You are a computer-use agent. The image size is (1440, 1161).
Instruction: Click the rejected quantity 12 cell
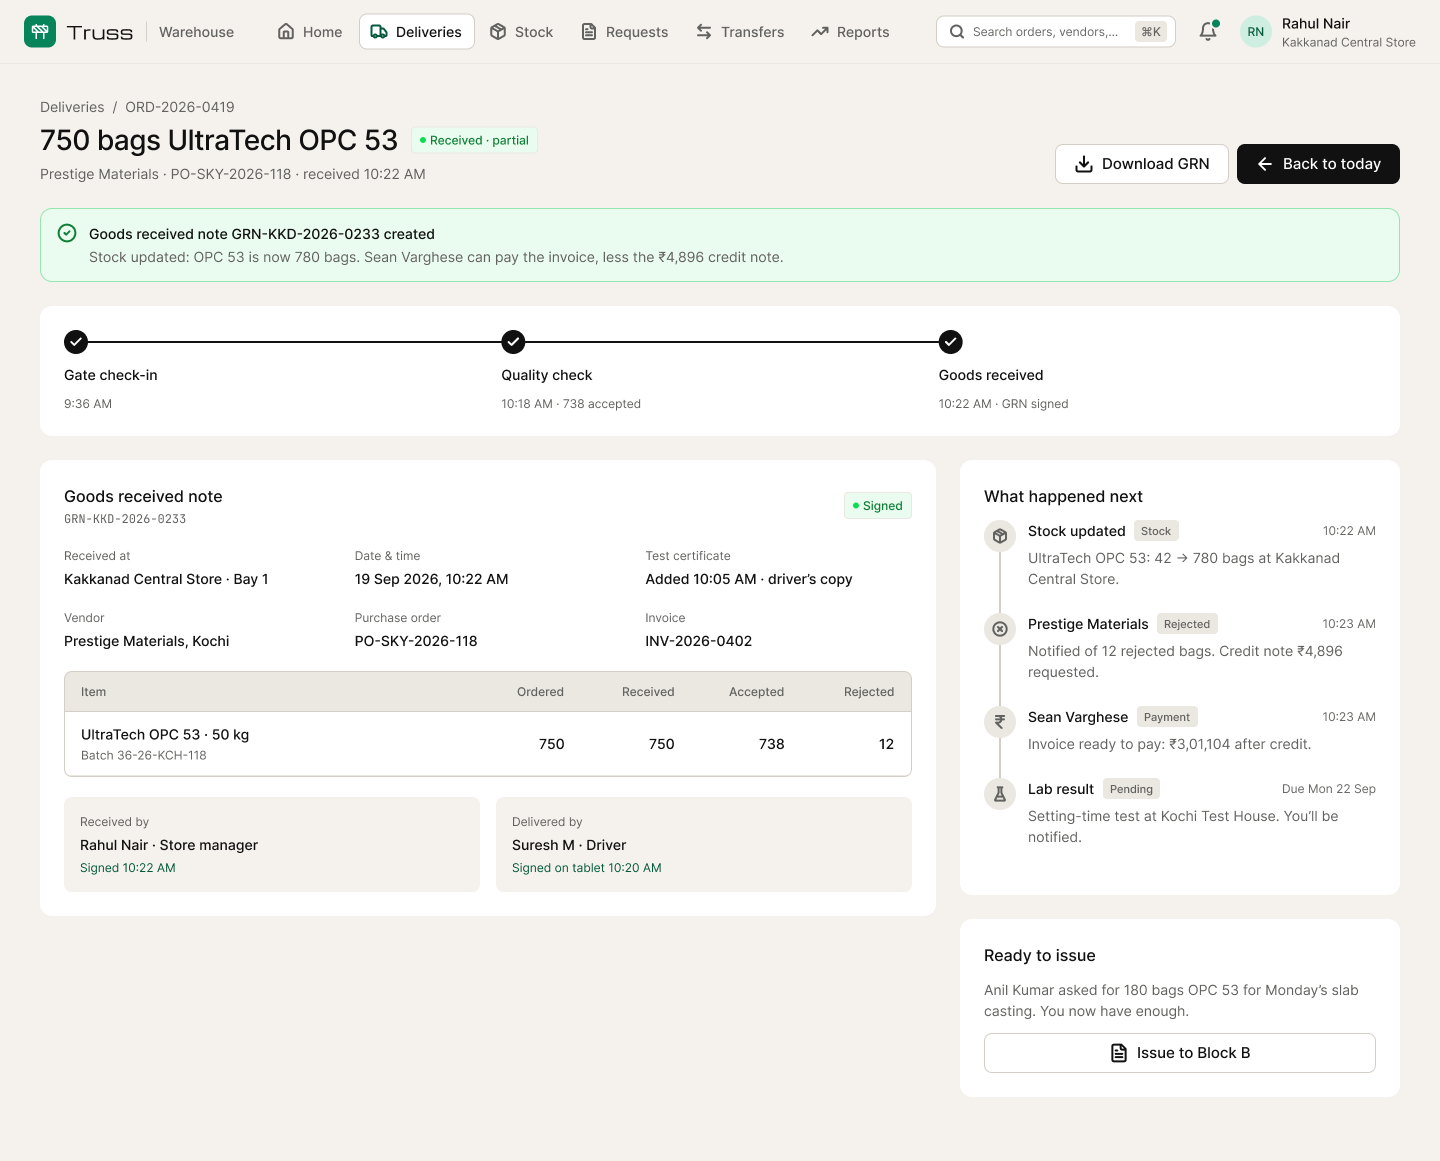(x=886, y=744)
